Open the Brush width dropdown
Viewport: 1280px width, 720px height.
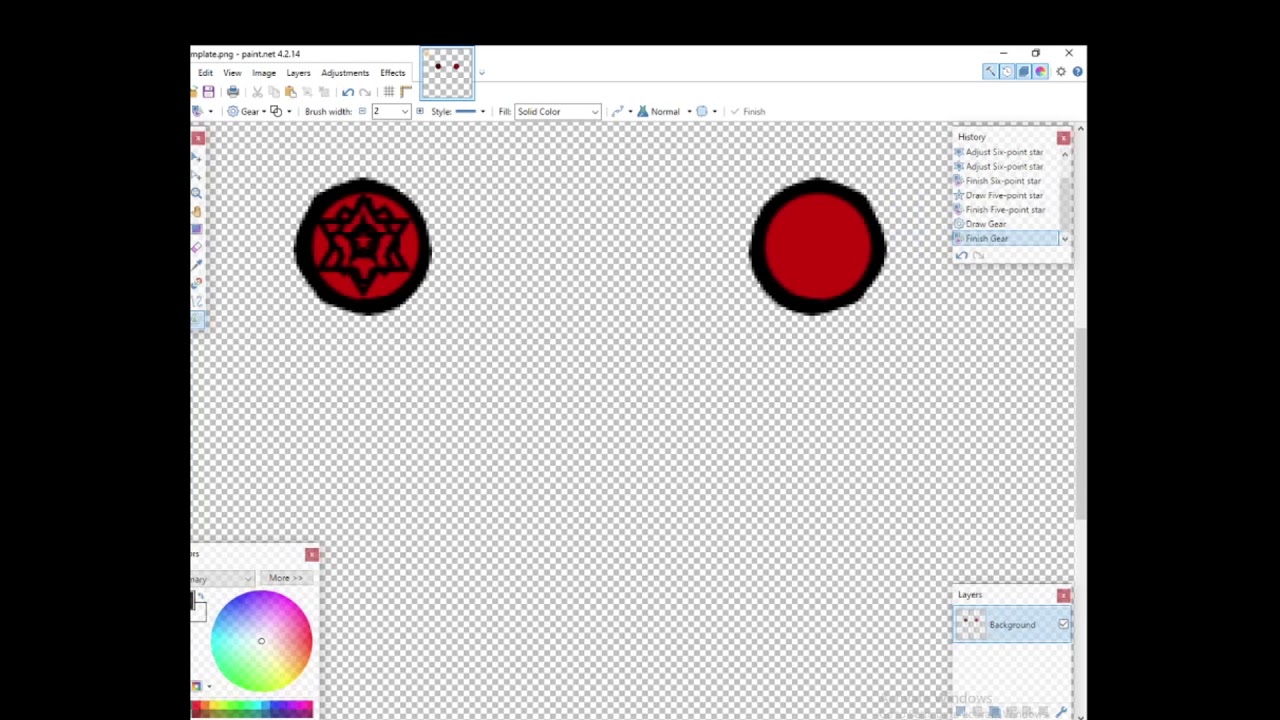(x=404, y=112)
